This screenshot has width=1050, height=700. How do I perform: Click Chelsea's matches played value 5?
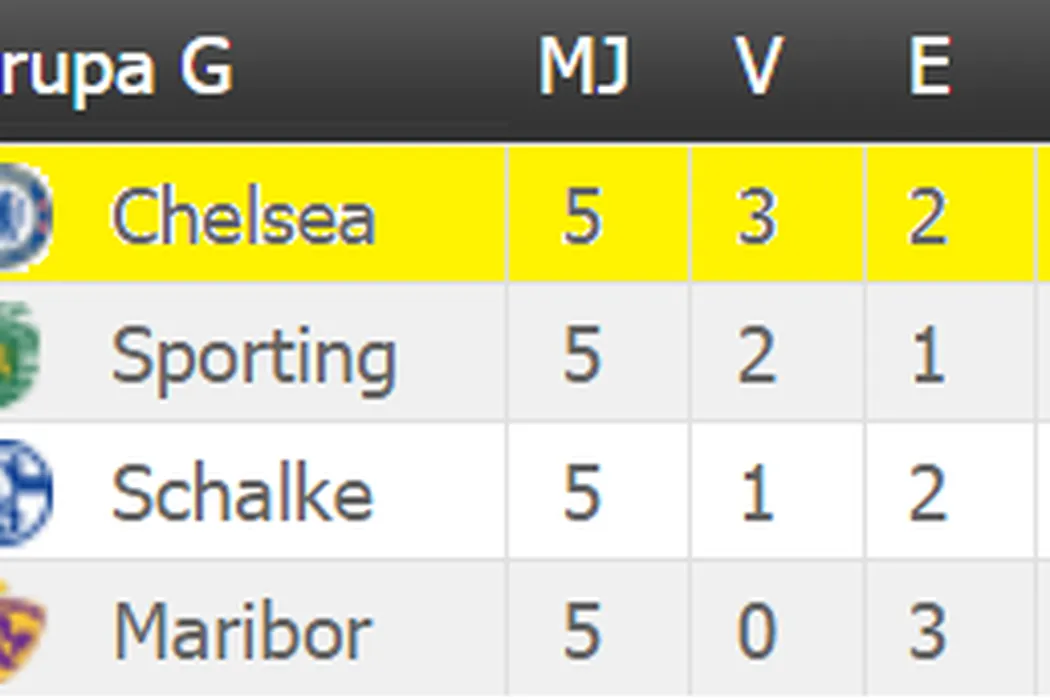pyautogui.click(x=583, y=217)
